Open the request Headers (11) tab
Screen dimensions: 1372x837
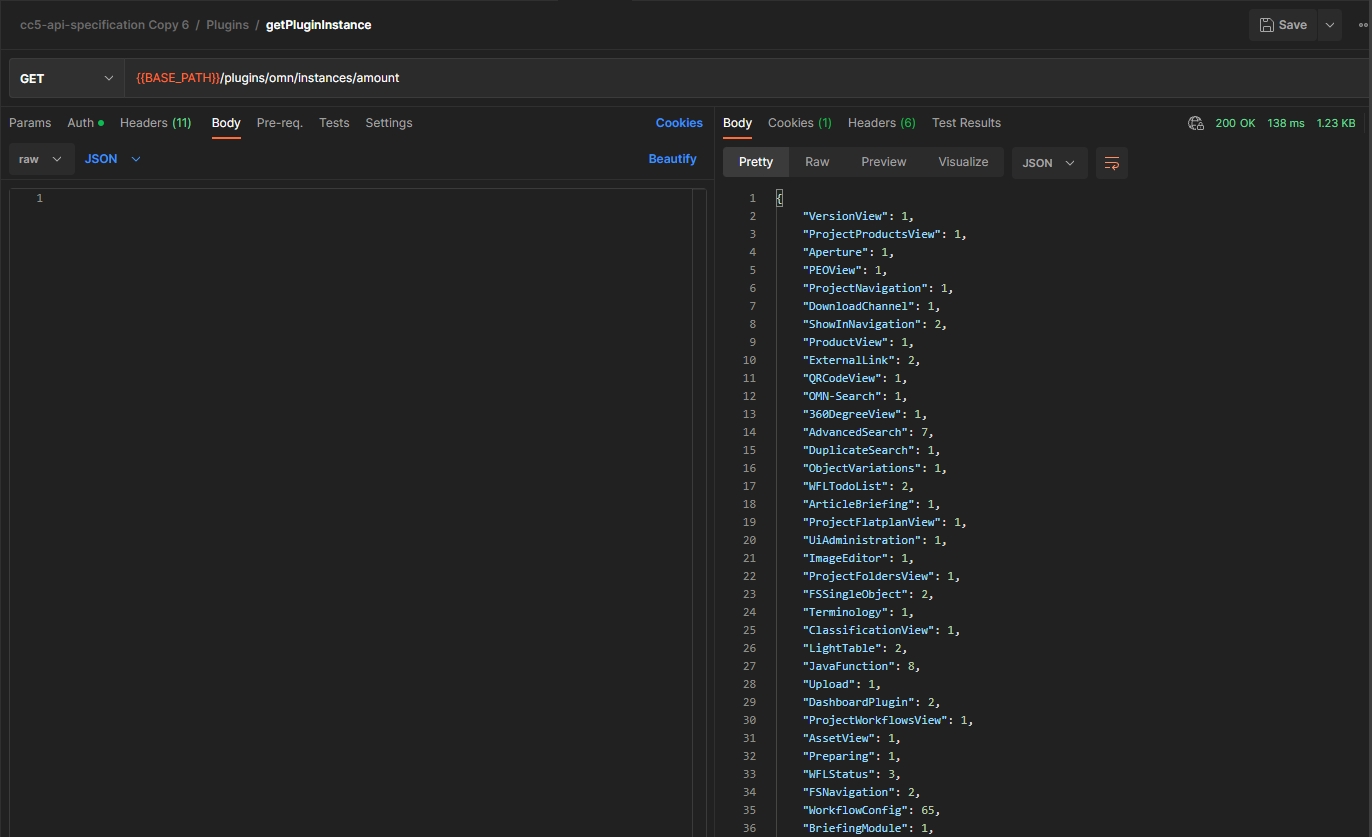(155, 123)
